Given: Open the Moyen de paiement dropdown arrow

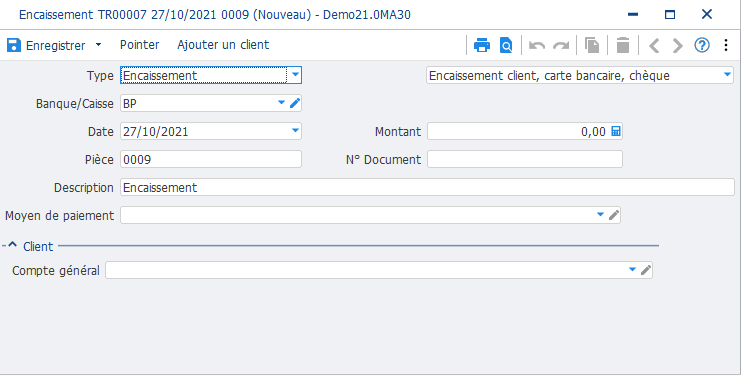Looking at the screenshot, I should click(x=600, y=214).
